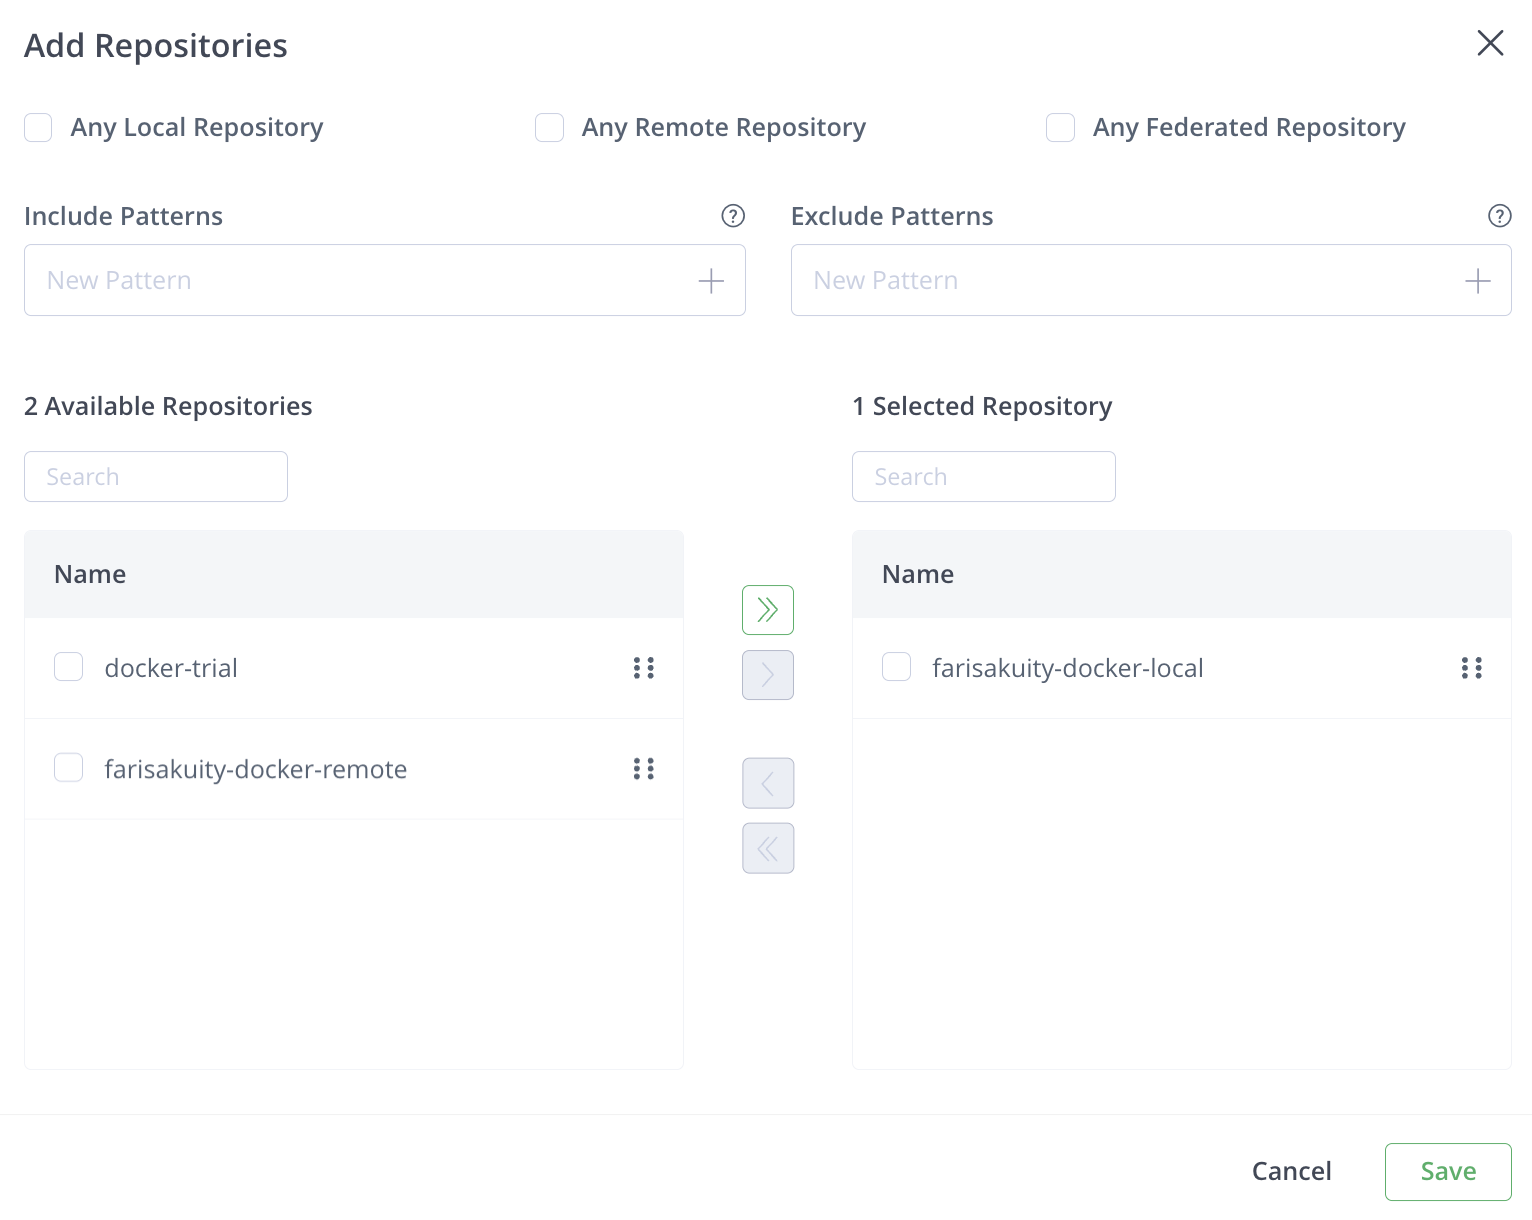The height and width of the screenshot is (1220, 1532).
Task: Click the plus icon in Include Patterns field
Action: click(711, 281)
